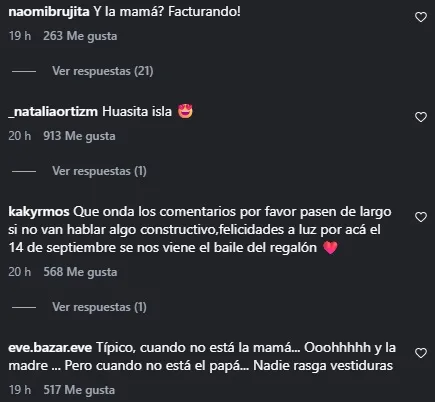Open kakyrmos's profile from the username

click(39, 212)
